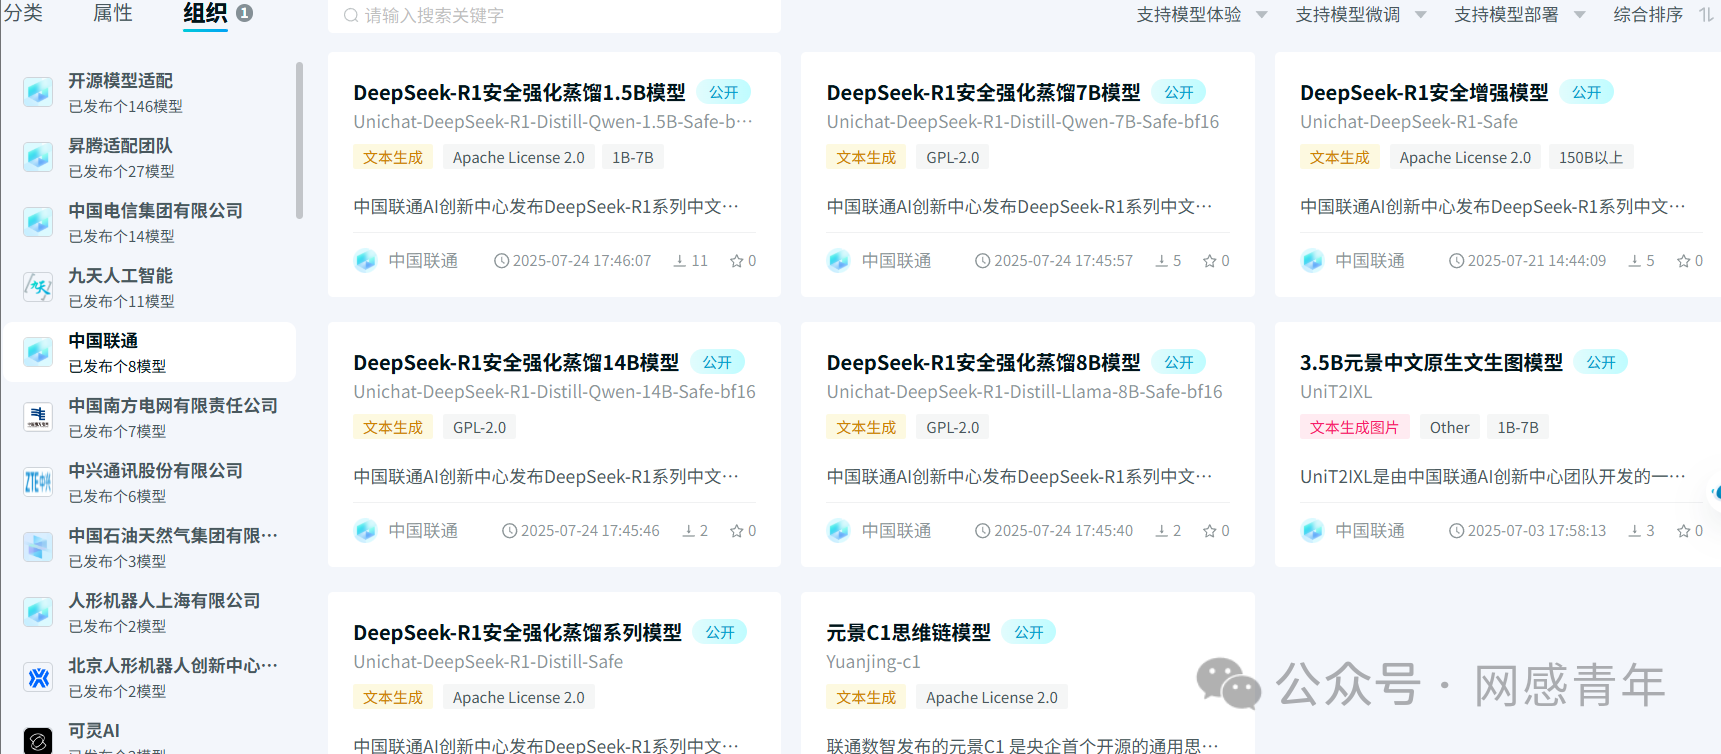
Task: Click the Other license tag
Action: 1449,427
